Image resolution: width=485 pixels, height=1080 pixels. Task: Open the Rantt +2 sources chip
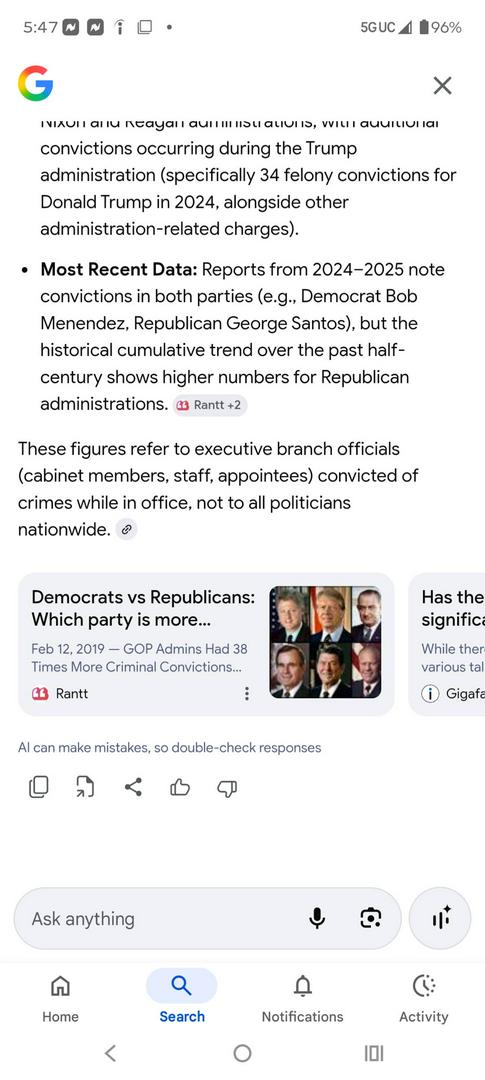click(209, 405)
